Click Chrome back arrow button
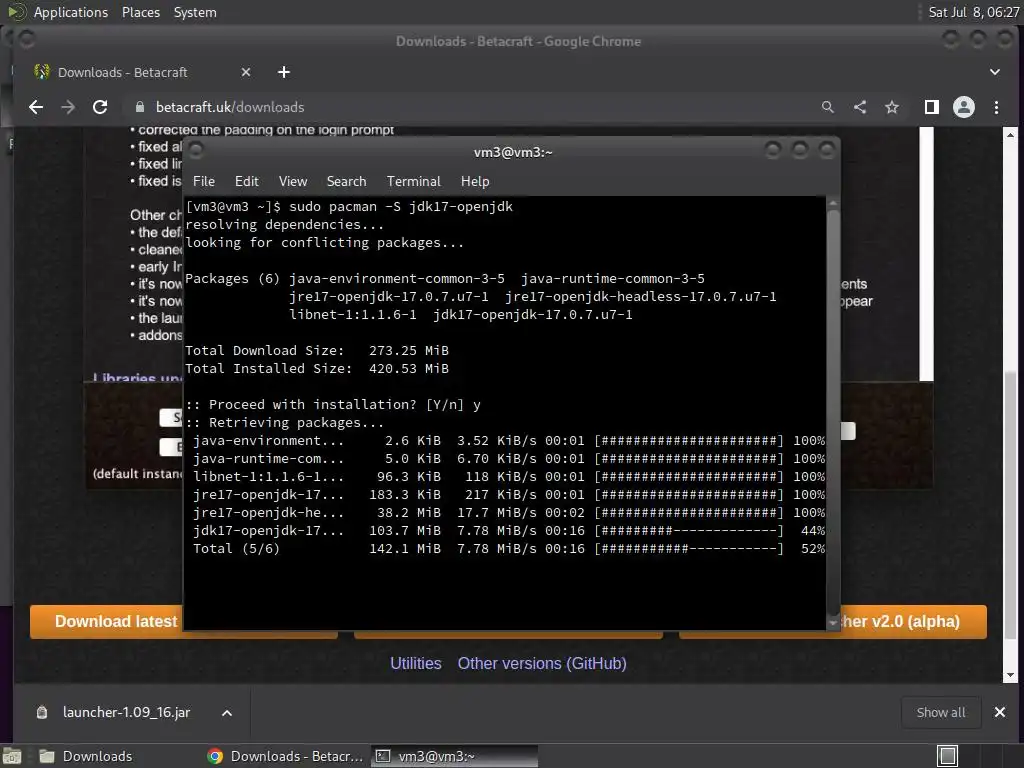This screenshot has height=768, width=1024. coord(36,107)
